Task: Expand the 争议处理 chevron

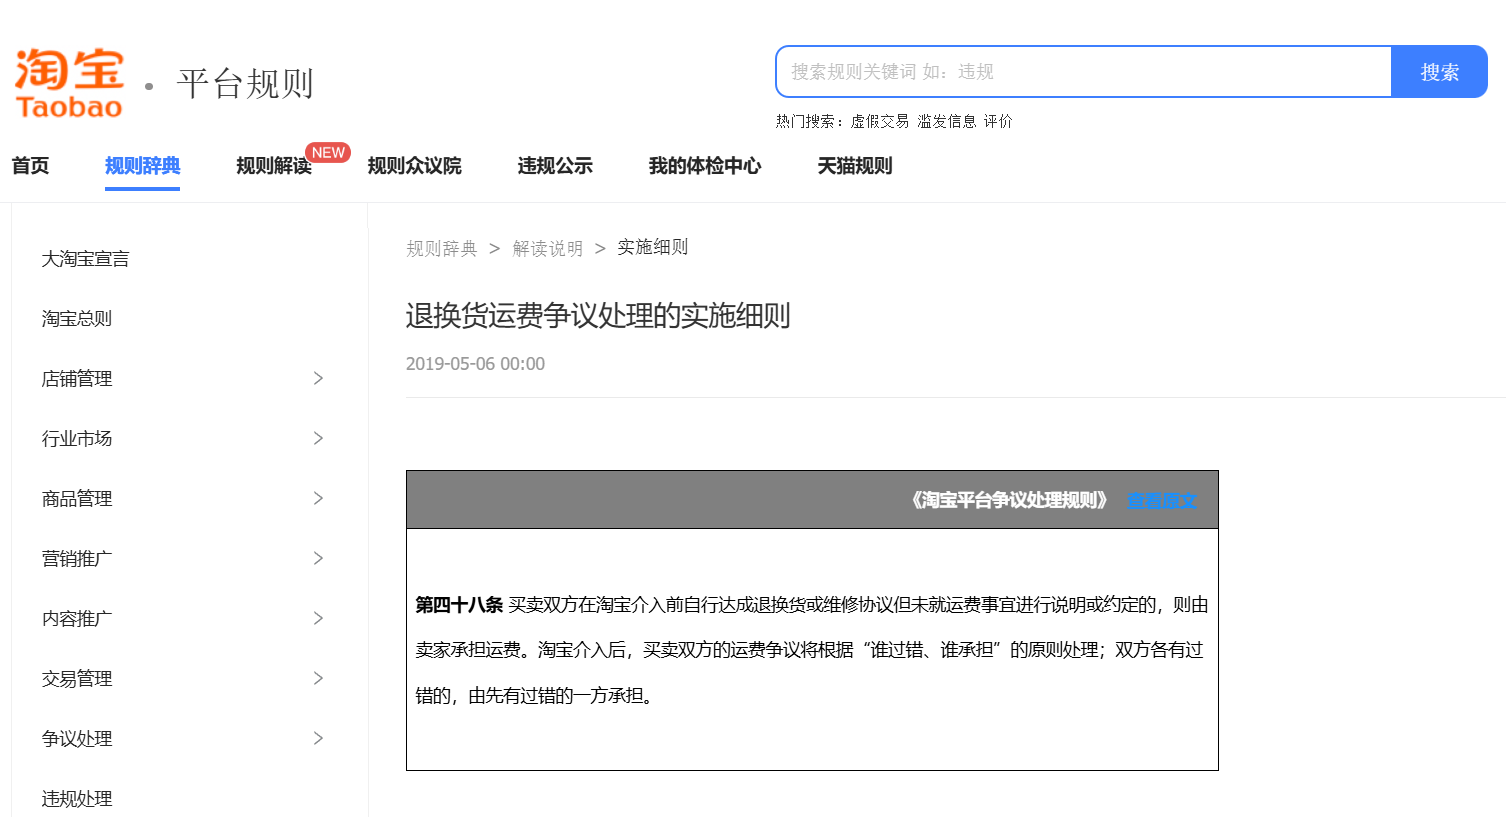Action: 318,738
